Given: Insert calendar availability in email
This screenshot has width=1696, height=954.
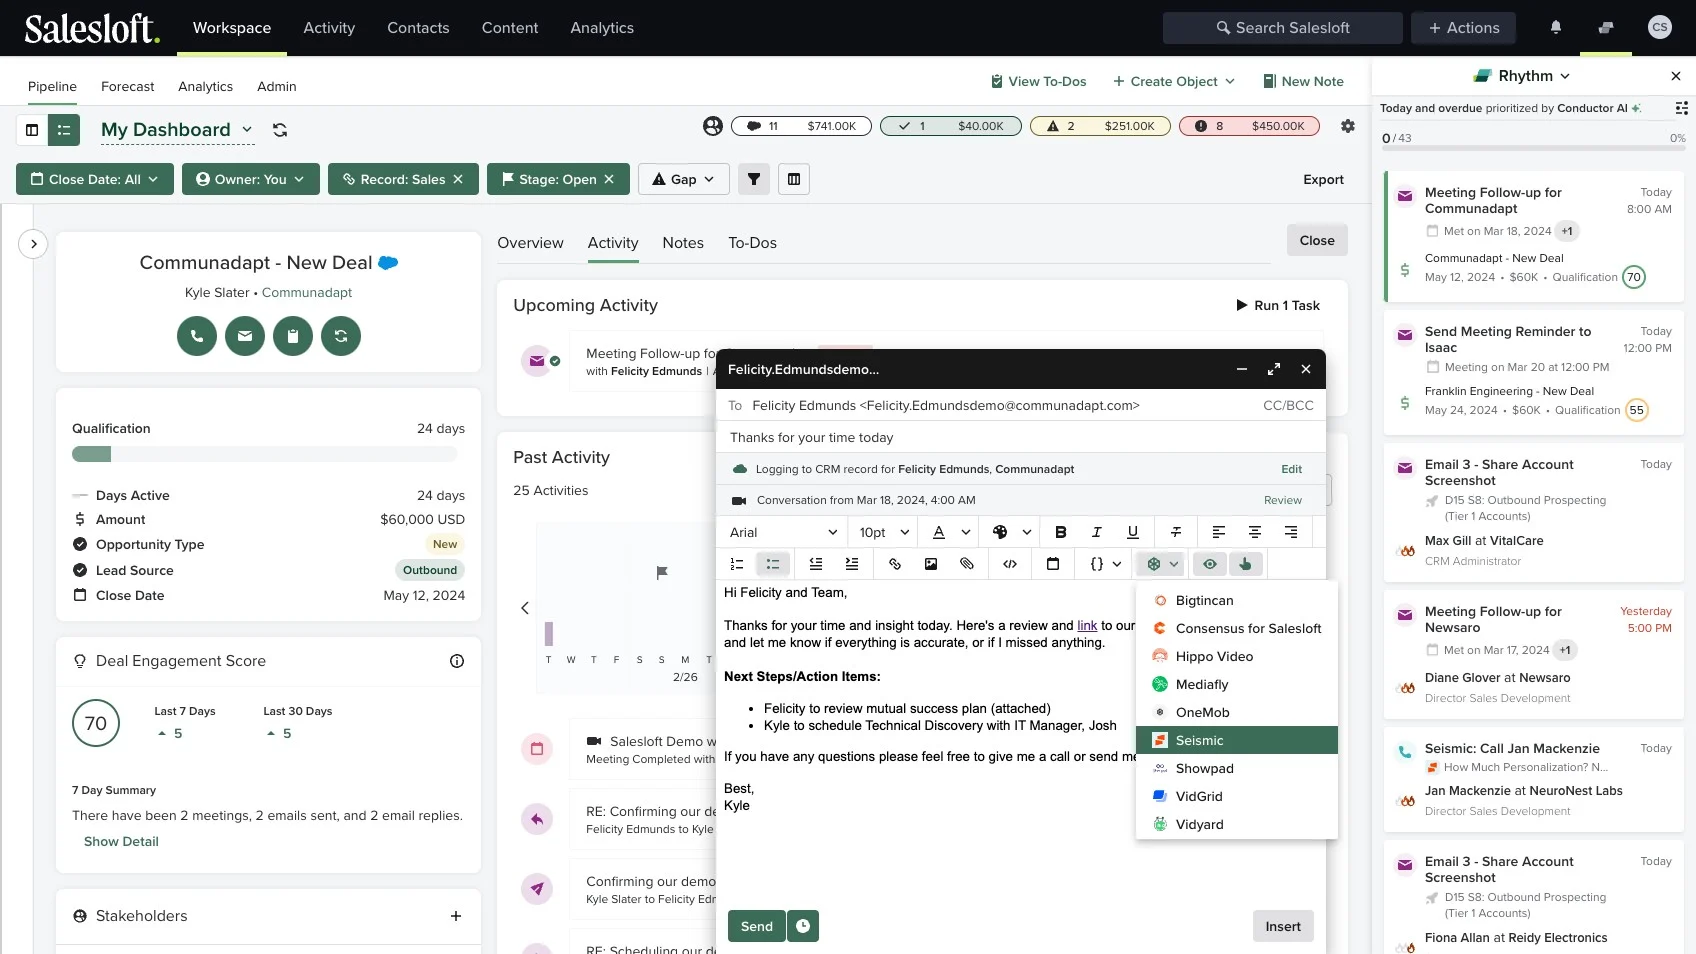Looking at the screenshot, I should (x=1053, y=564).
